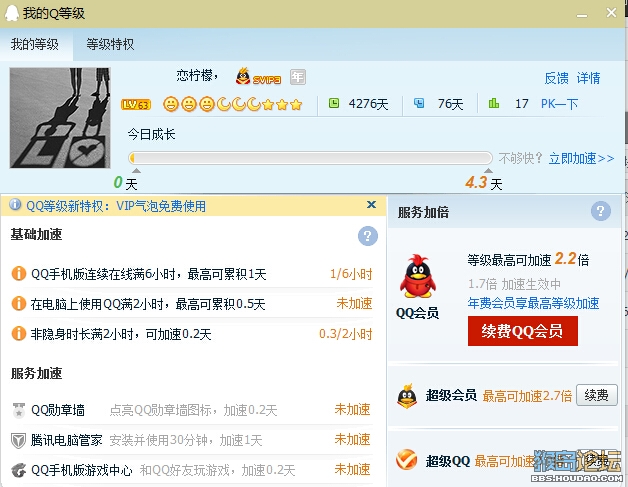Click the sun-moon-star level icons
The width and height of the screenshot is (628, 487).
(x=232, y=105)
